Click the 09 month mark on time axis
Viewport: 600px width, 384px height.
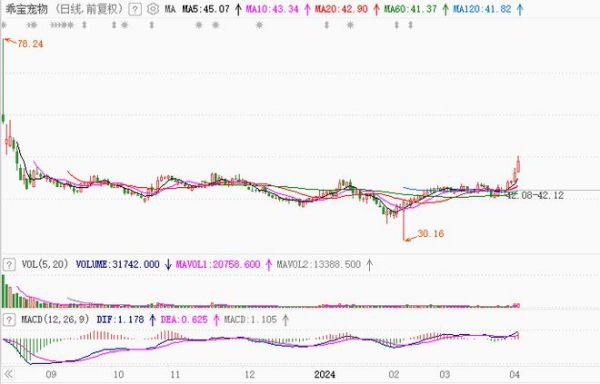click(x=51, y=374)
